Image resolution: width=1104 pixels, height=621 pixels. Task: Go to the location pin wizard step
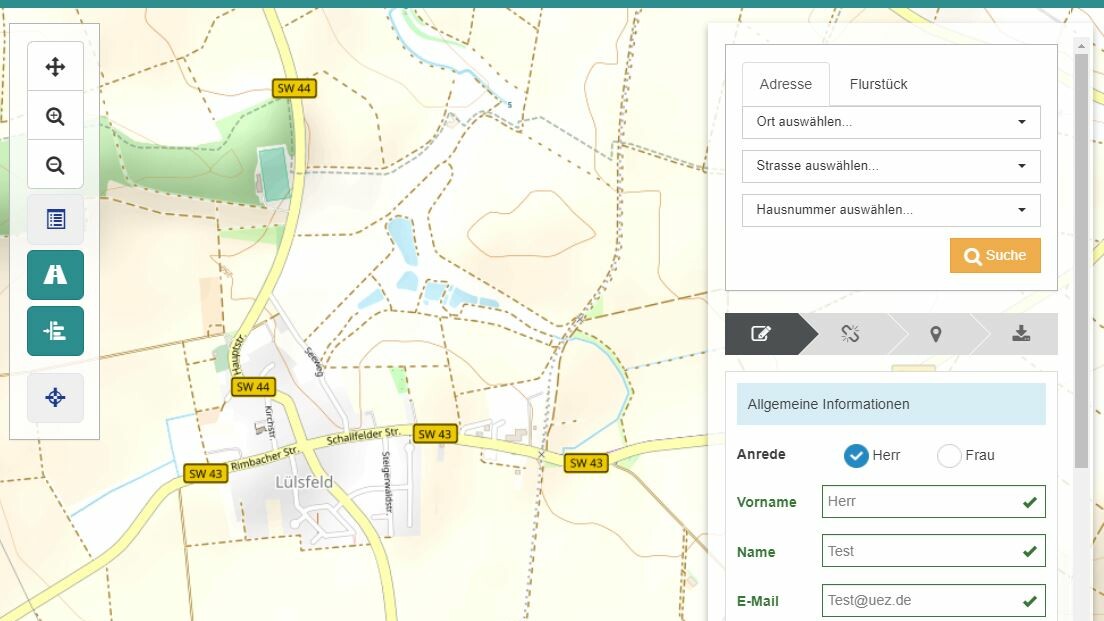[935, 334]
